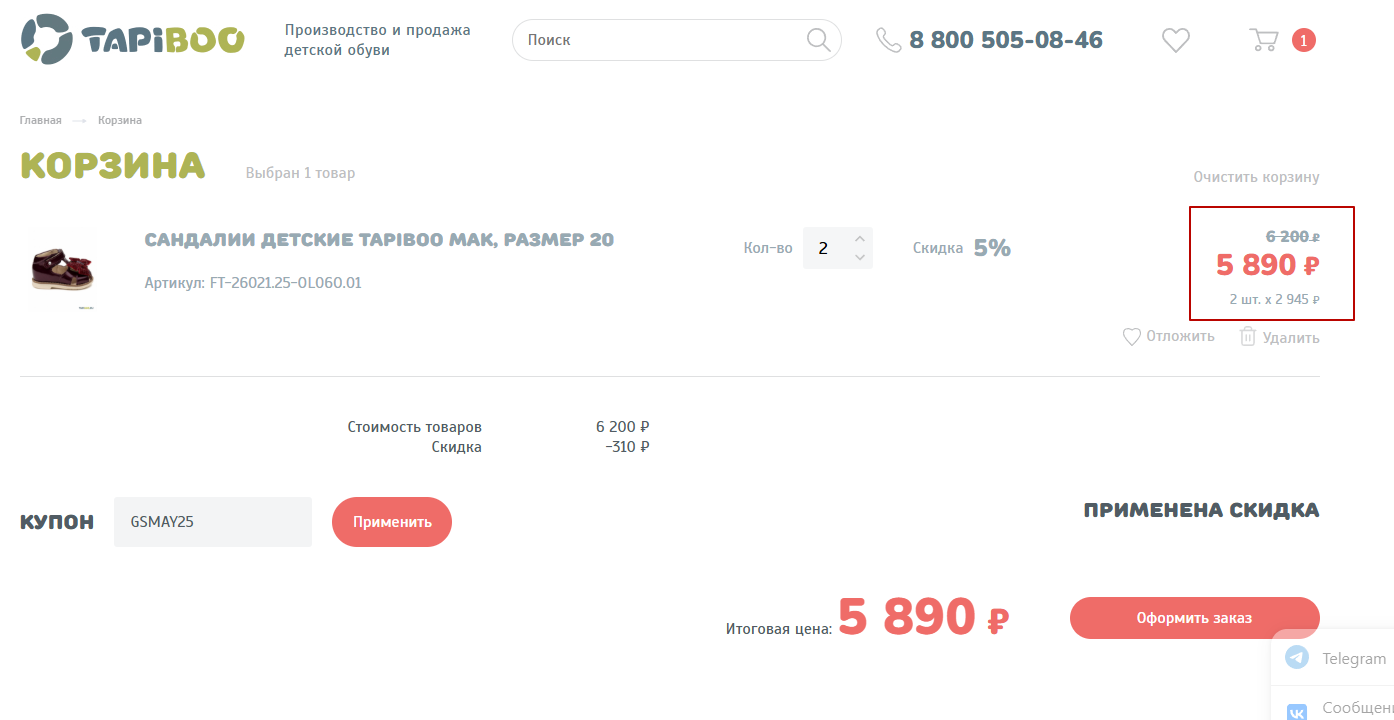Click the phone handset icon

click(x=888, y=40)
